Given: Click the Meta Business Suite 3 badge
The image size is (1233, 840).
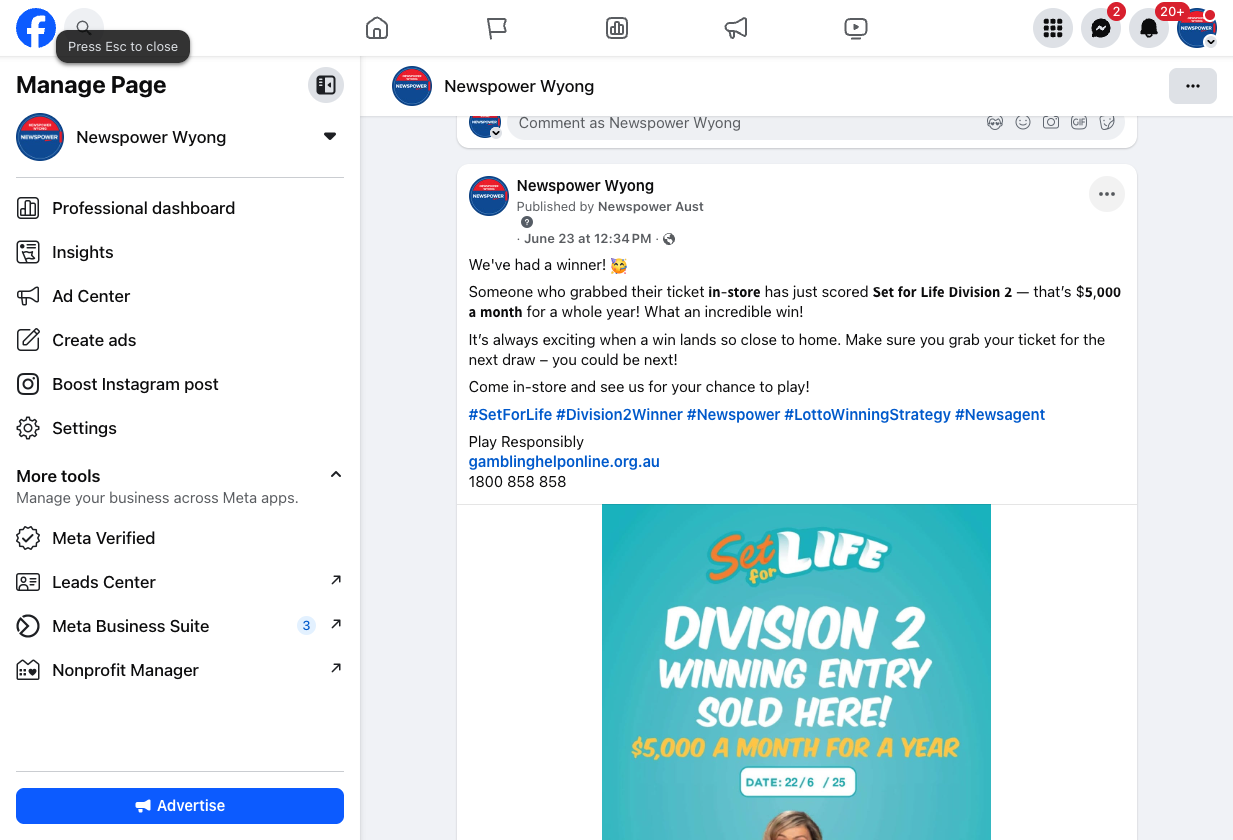Looking at the screenshot, I should point(306,626).
